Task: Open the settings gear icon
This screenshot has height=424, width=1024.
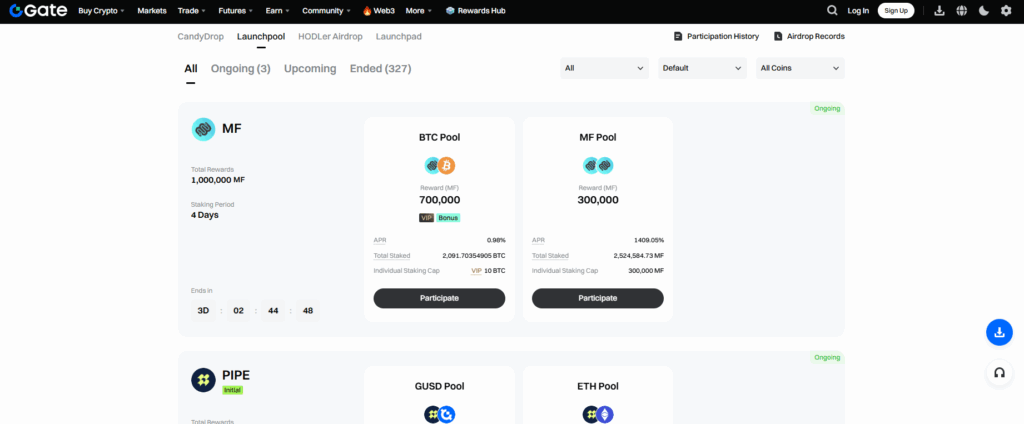Action: point(1006,11)
